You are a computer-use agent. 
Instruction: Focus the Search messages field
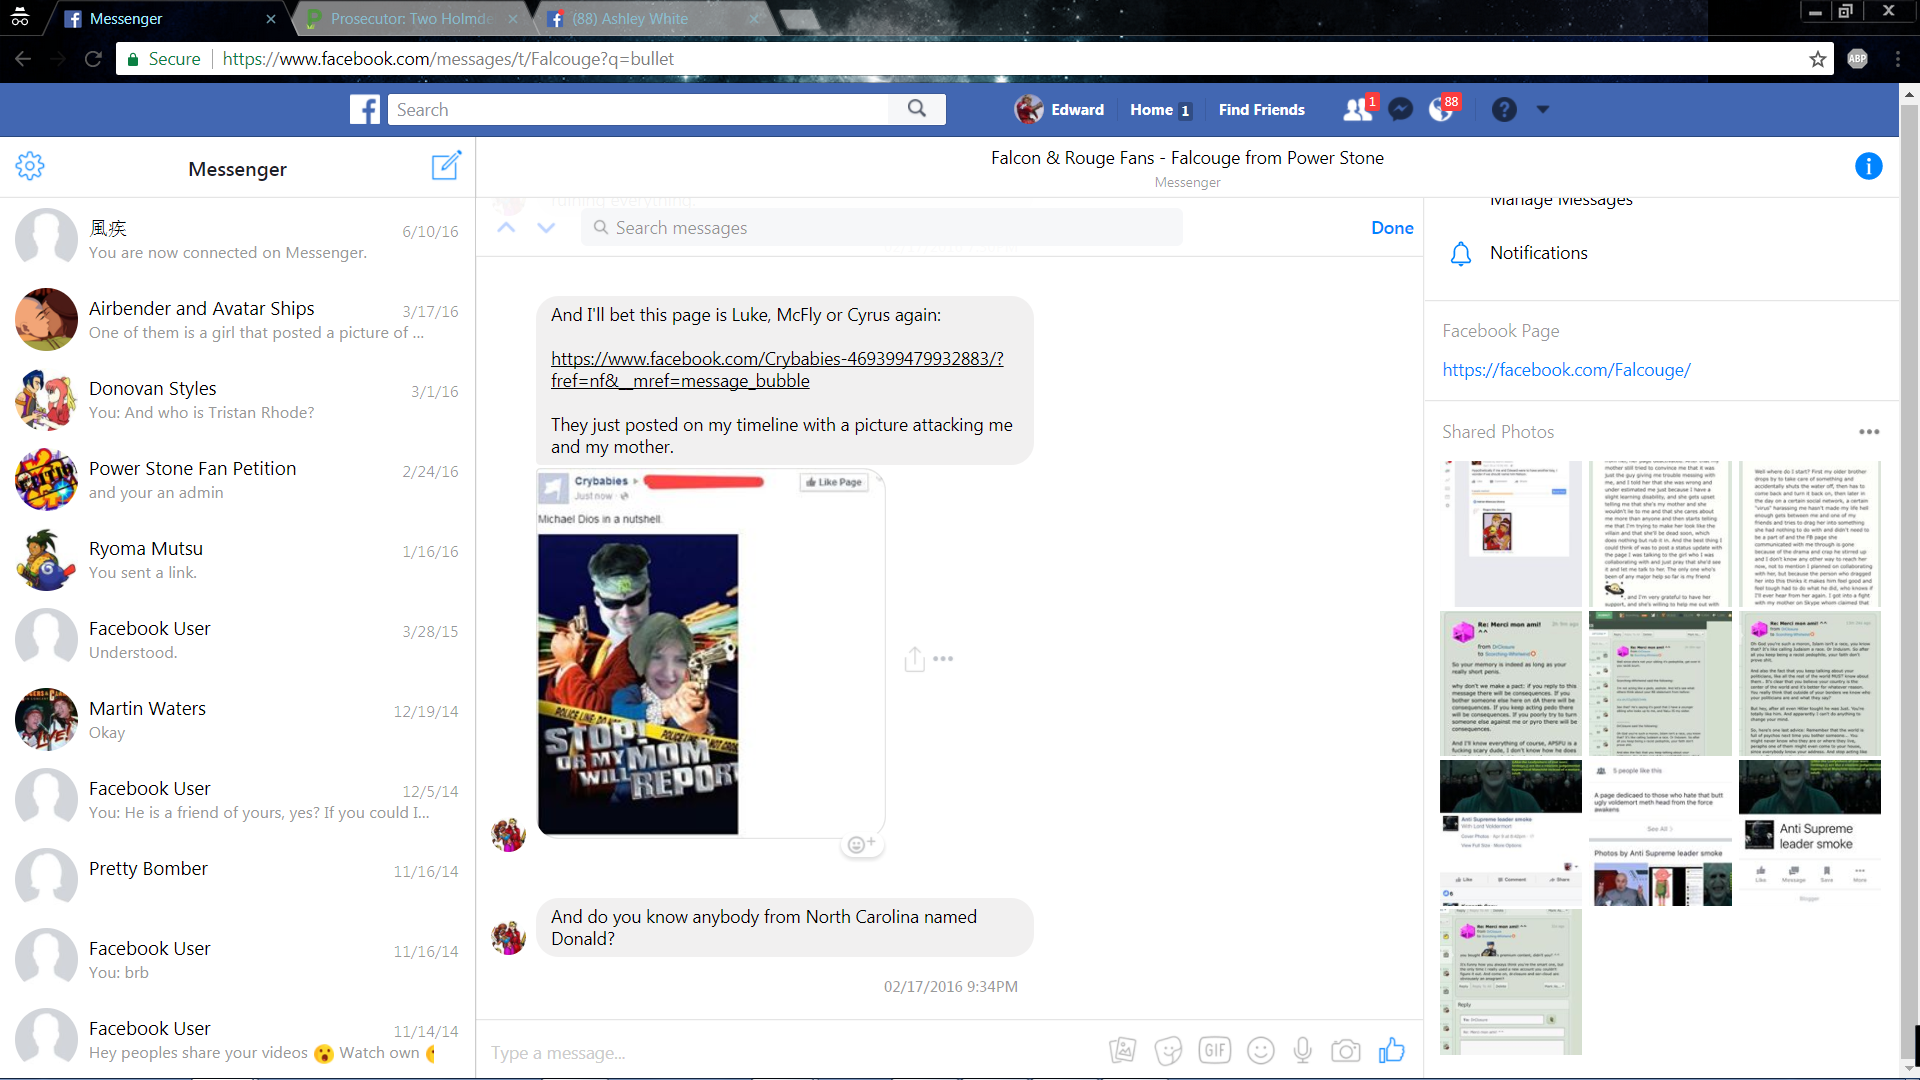pos(881,228)
